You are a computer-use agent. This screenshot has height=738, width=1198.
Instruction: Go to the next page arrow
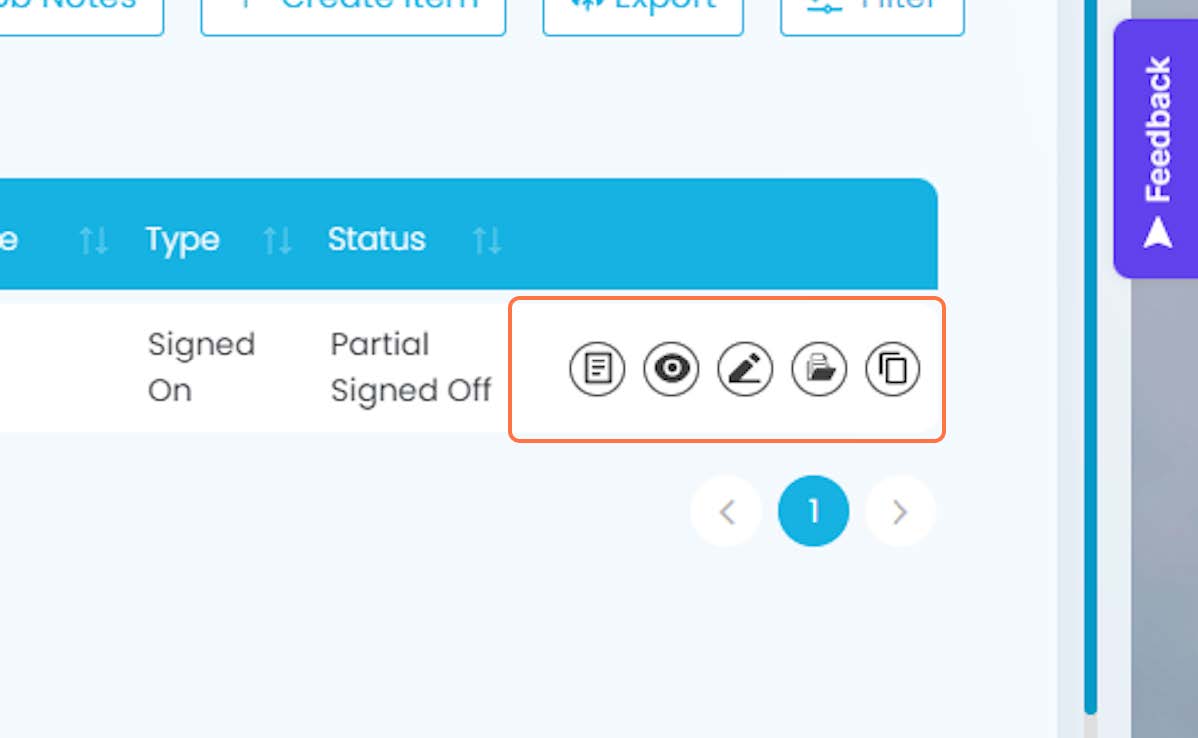tap(900, 511)
